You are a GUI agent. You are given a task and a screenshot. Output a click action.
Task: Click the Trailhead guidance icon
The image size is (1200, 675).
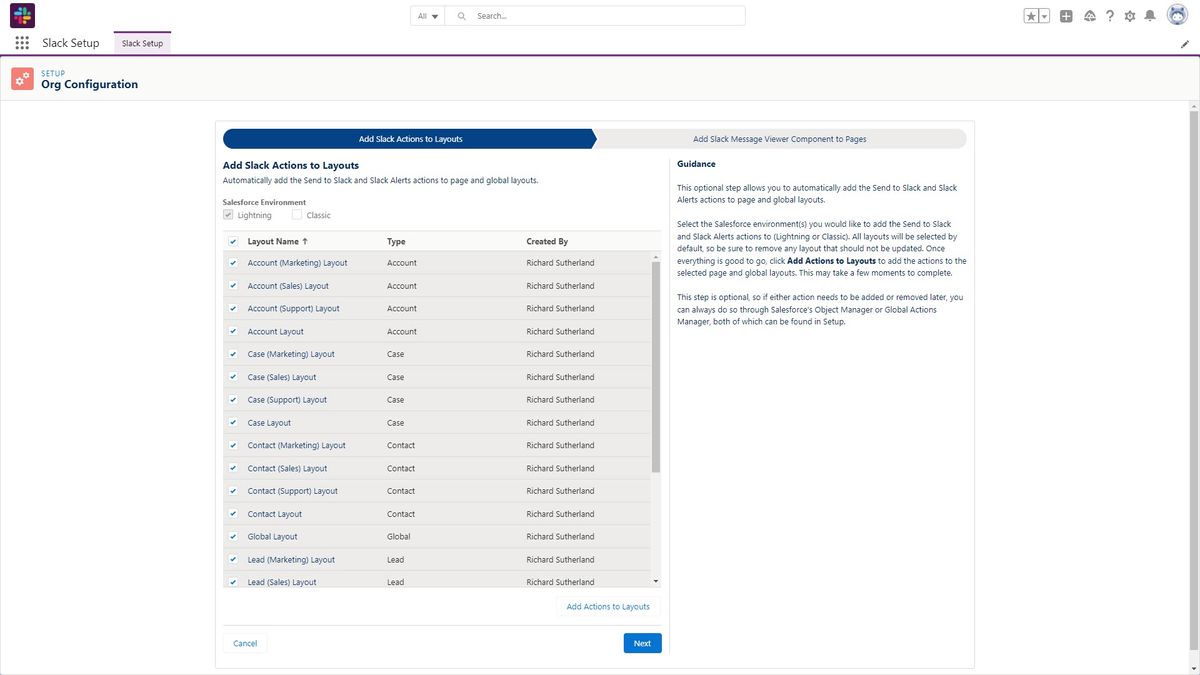pos(1089,15)
